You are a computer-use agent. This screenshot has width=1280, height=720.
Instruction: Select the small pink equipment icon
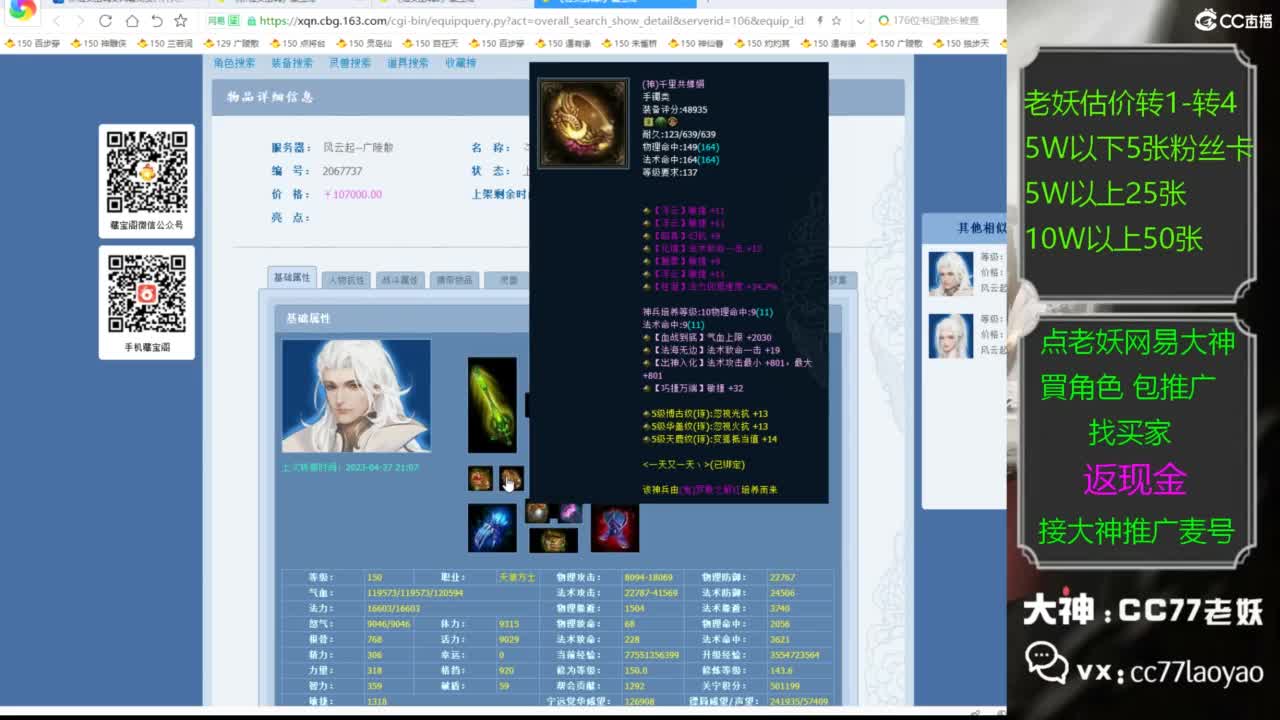pyautogui.click(x=570, y=513)
